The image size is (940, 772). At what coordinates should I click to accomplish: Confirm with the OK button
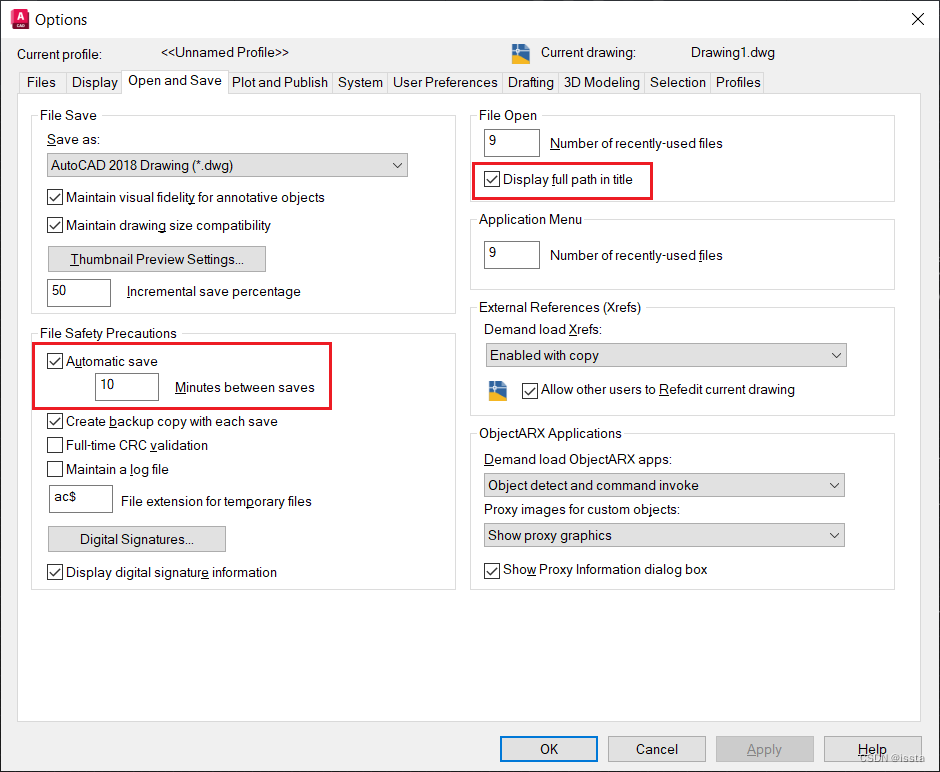point(549,749)
